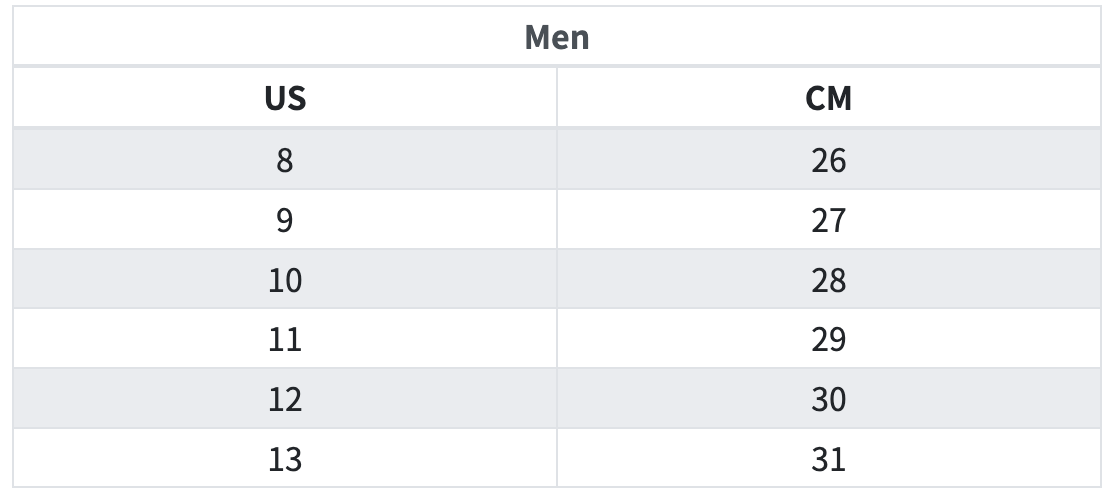Image resolution: width=1120 pixels, height=500 pixels.
Task: Select the "CM" column header
Action: pyautogui.click(x=828, y=99)
